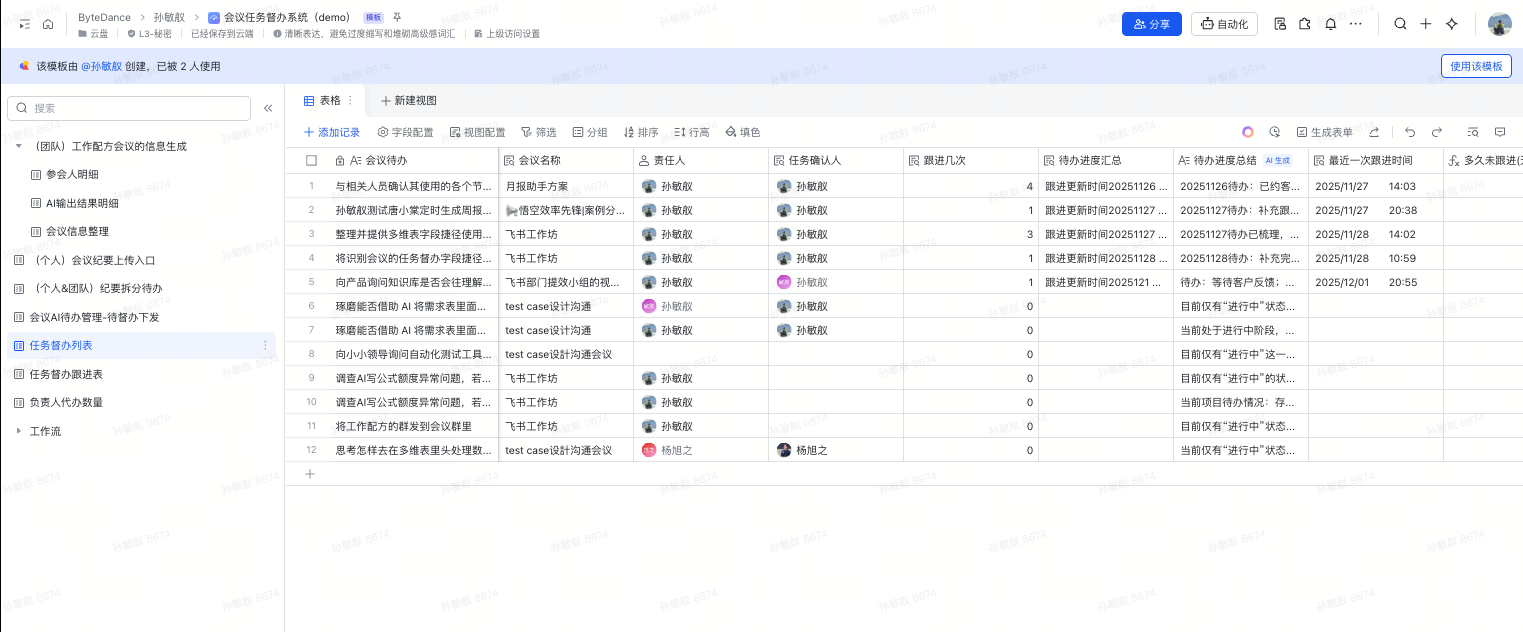Collapse the (团队) 工作配方会议的信息生成 folder
This screenshot has width=1523, height=632.
[18, 146]
